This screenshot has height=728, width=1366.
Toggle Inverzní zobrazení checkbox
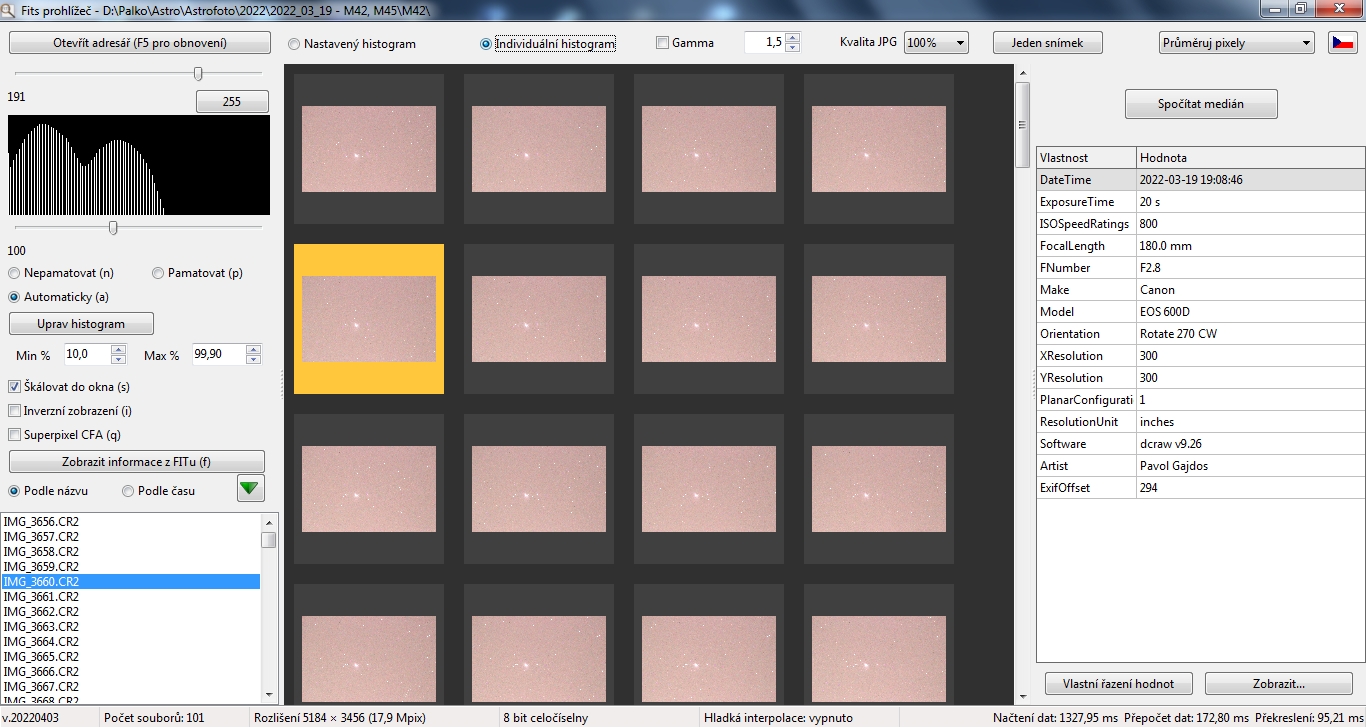[15, 411]
